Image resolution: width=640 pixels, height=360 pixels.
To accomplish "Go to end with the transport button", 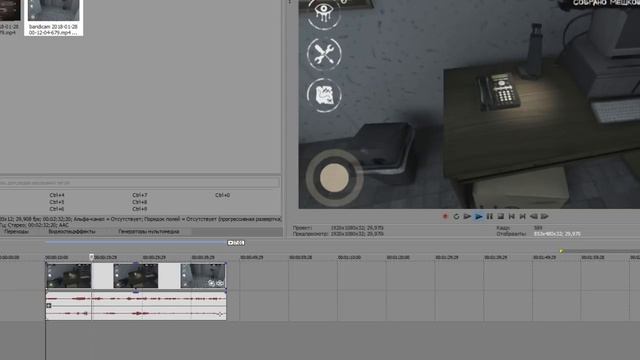I will 522,216.
